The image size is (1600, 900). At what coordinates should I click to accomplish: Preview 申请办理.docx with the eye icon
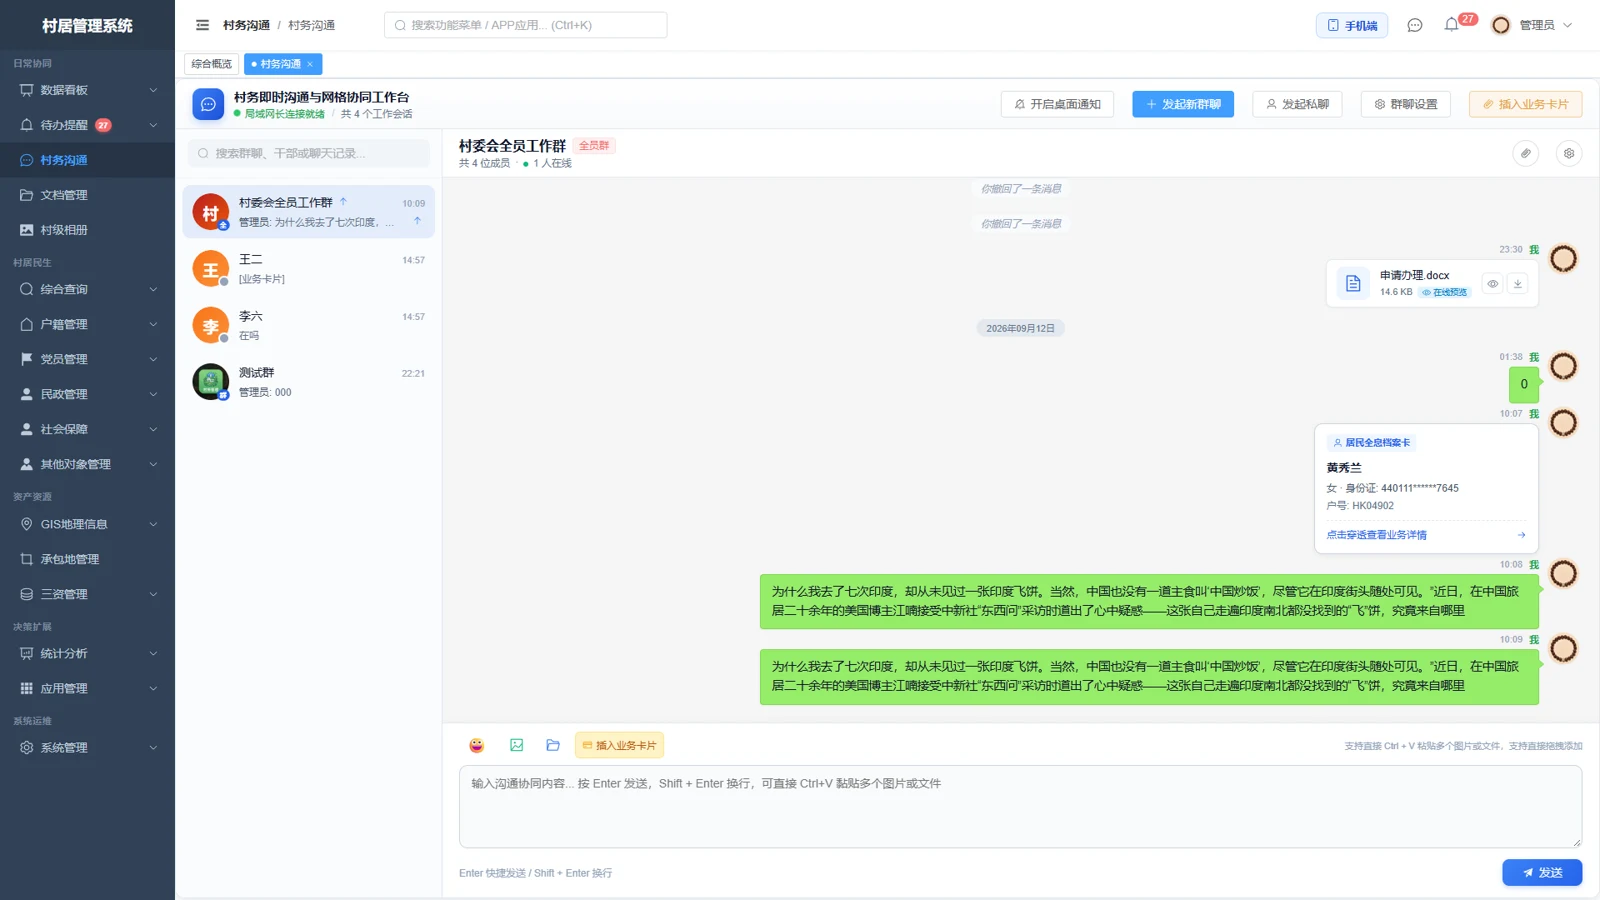pos(1492,284)
